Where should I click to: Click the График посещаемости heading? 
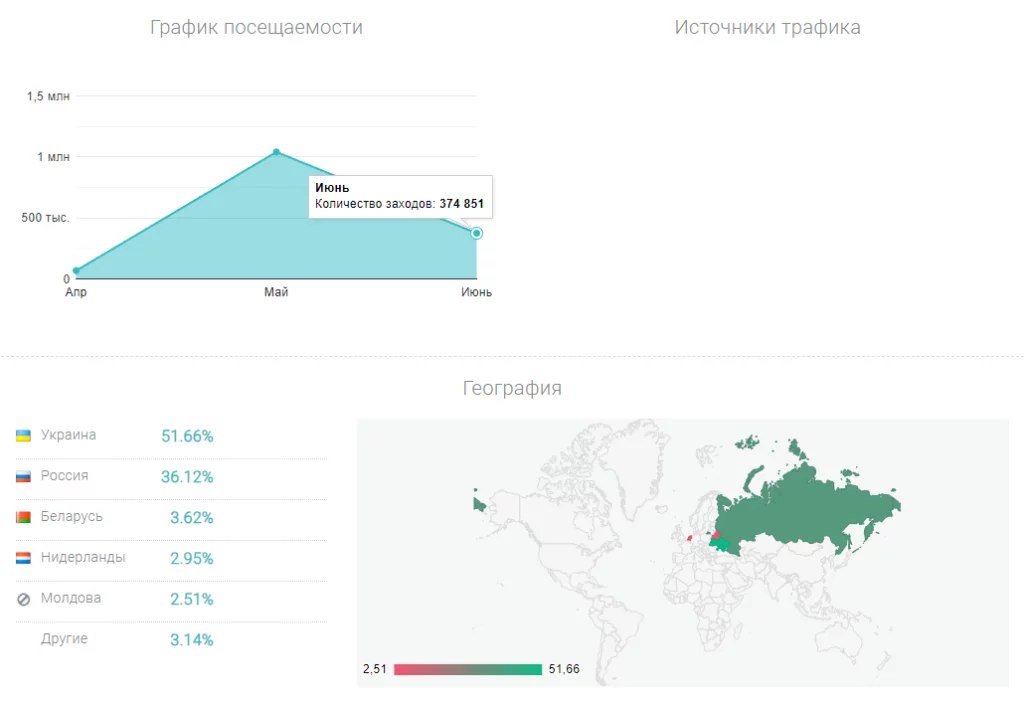[256, 28]
